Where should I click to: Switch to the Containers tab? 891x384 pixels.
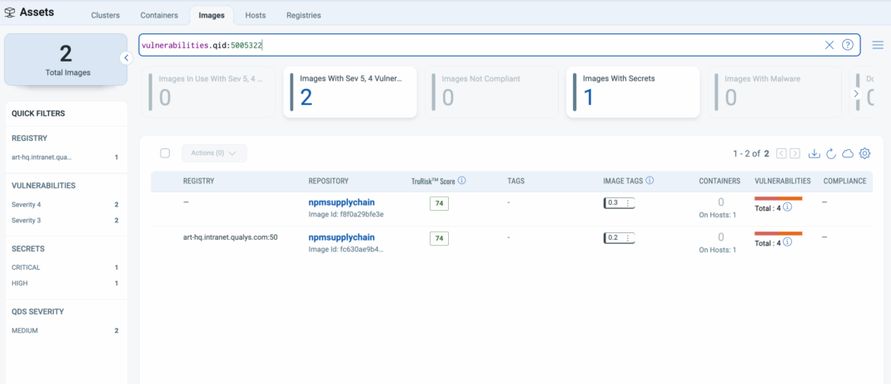[x=159, y=15]
